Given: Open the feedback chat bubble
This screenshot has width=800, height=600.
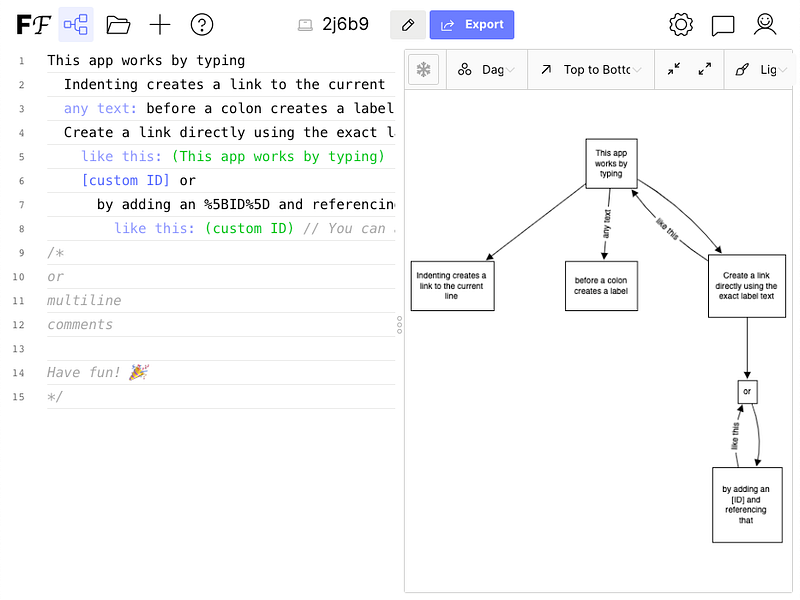Looking at the screenshot, I should [x=723, y=25].
